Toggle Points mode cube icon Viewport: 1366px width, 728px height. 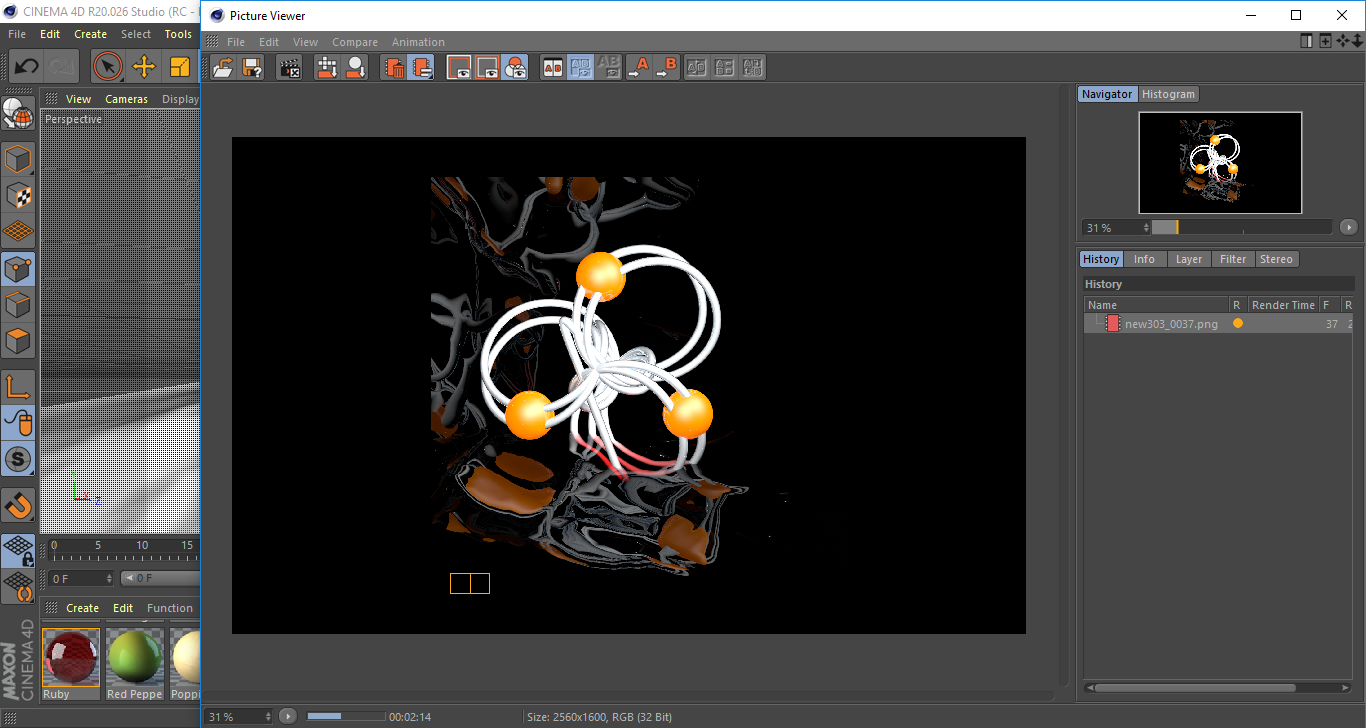18,269
